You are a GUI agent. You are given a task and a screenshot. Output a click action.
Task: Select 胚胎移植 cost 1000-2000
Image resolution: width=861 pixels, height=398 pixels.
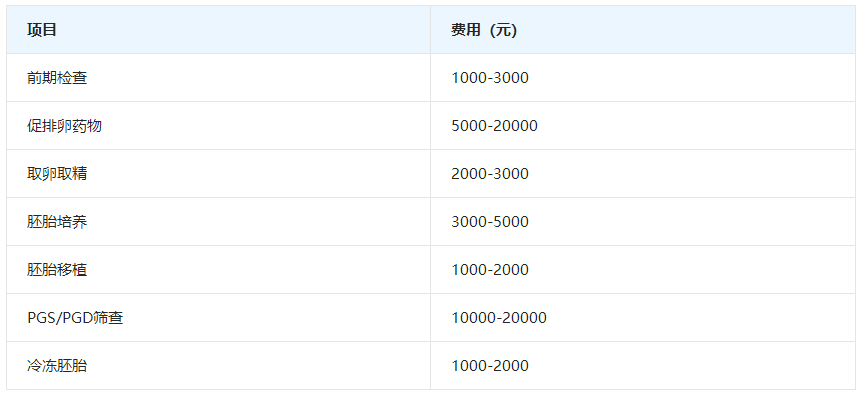490,270
